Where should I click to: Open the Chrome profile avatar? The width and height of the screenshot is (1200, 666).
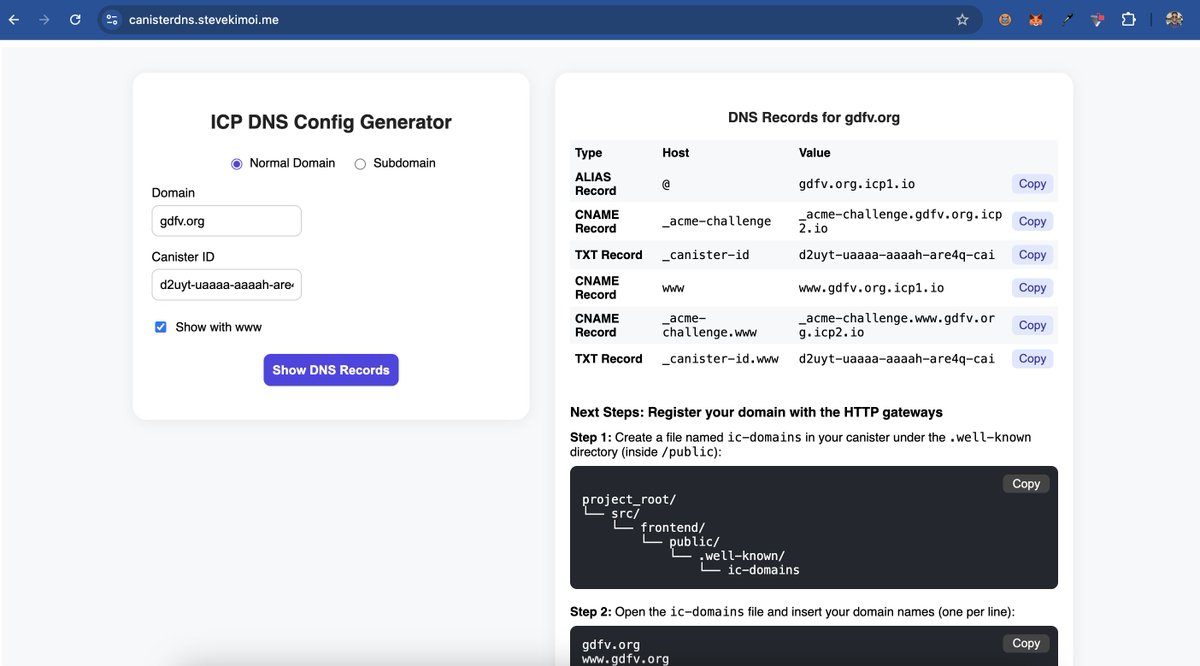pyautogui.click(x=1174, y=19)
